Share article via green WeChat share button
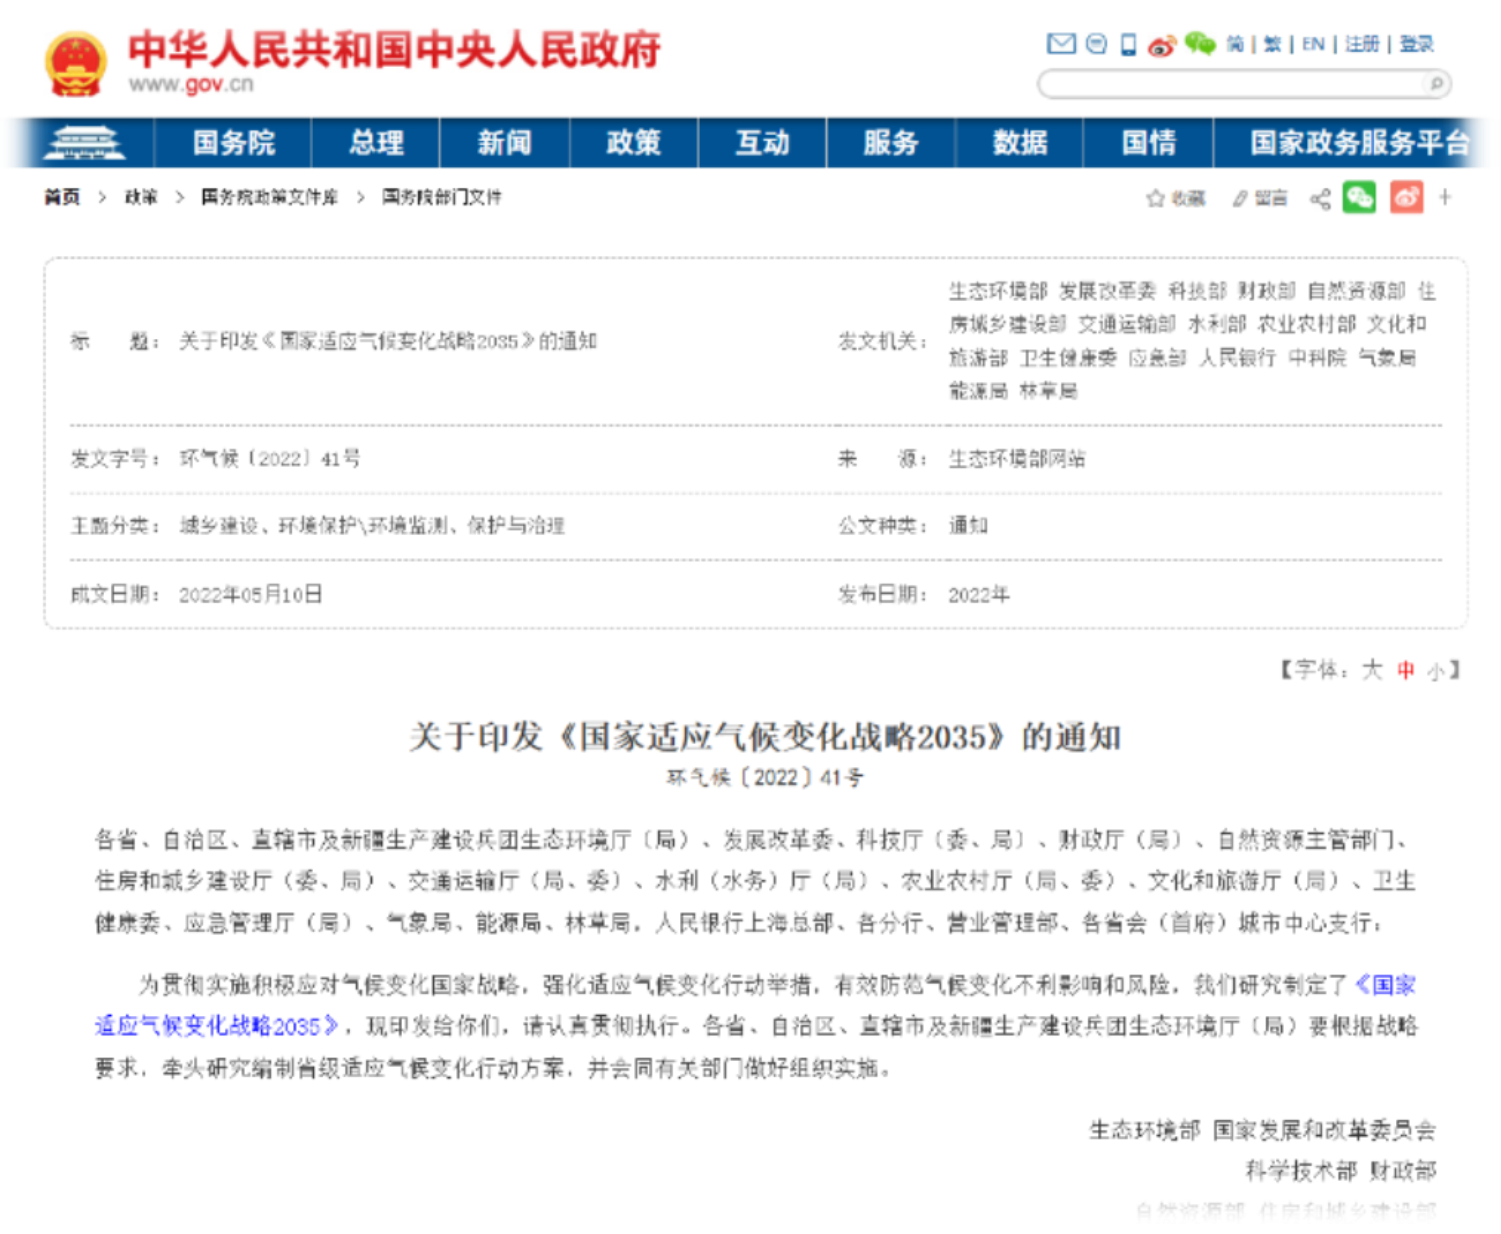Image resolution: width=1501 pixels, height=1234 pixels. (x=1359, y=197)
